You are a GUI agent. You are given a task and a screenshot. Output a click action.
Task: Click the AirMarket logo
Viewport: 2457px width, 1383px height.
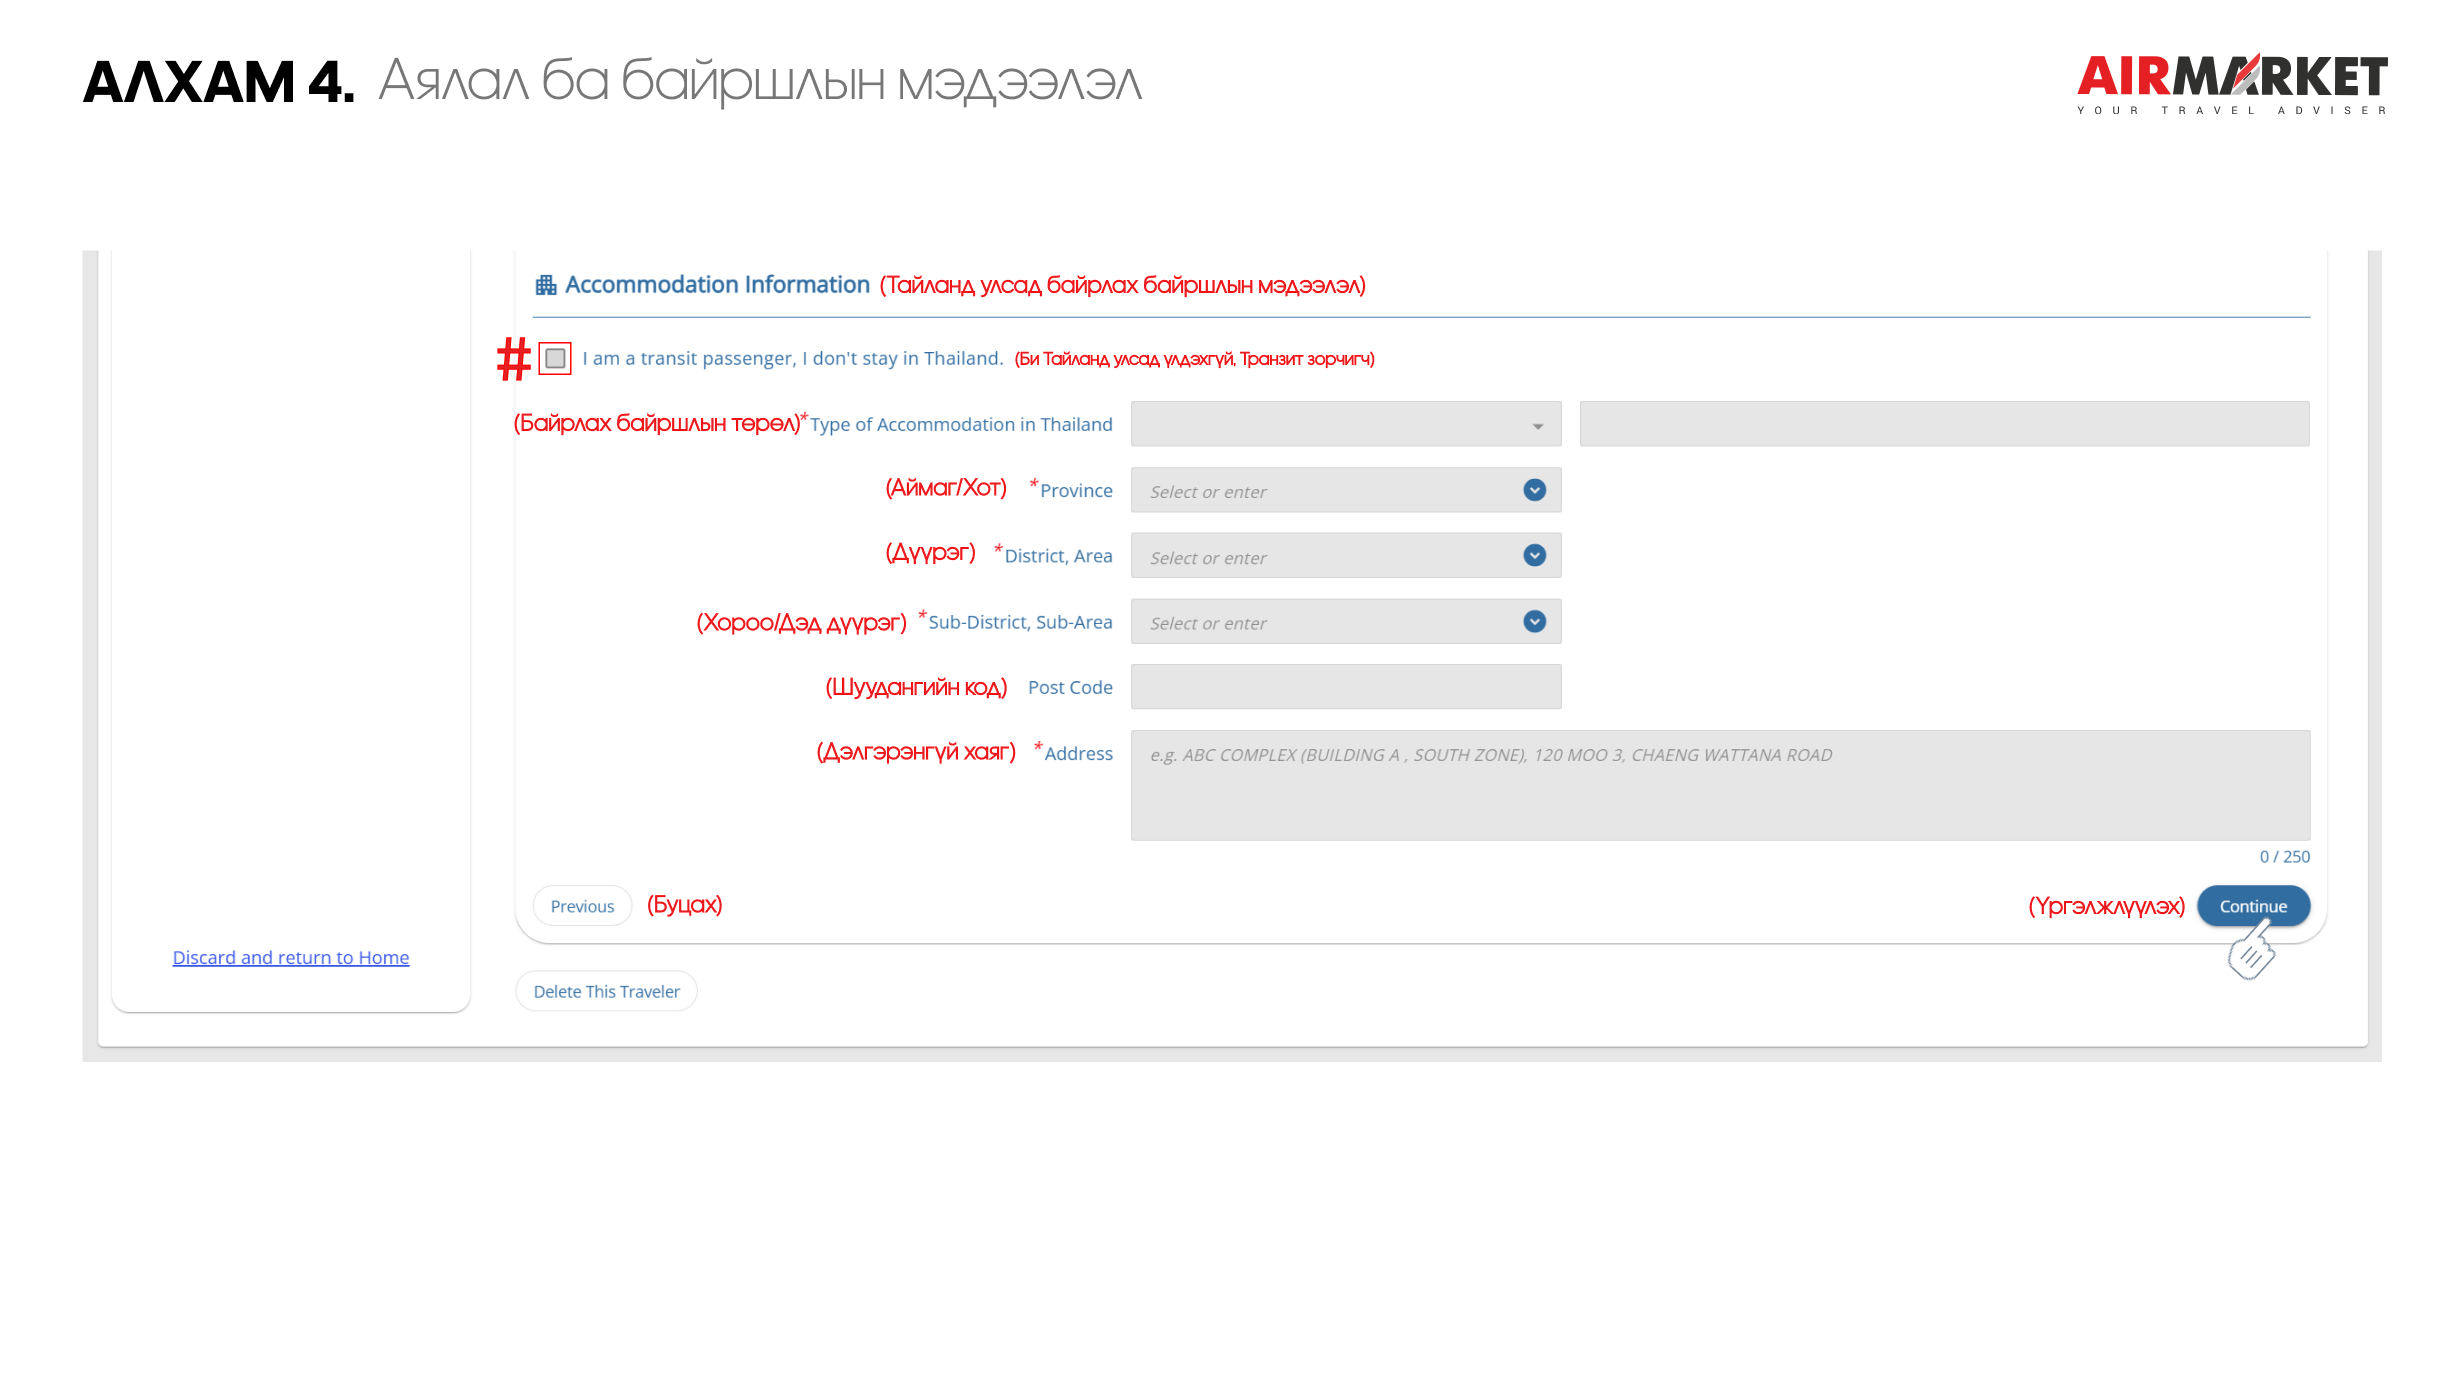(2232, 84)
